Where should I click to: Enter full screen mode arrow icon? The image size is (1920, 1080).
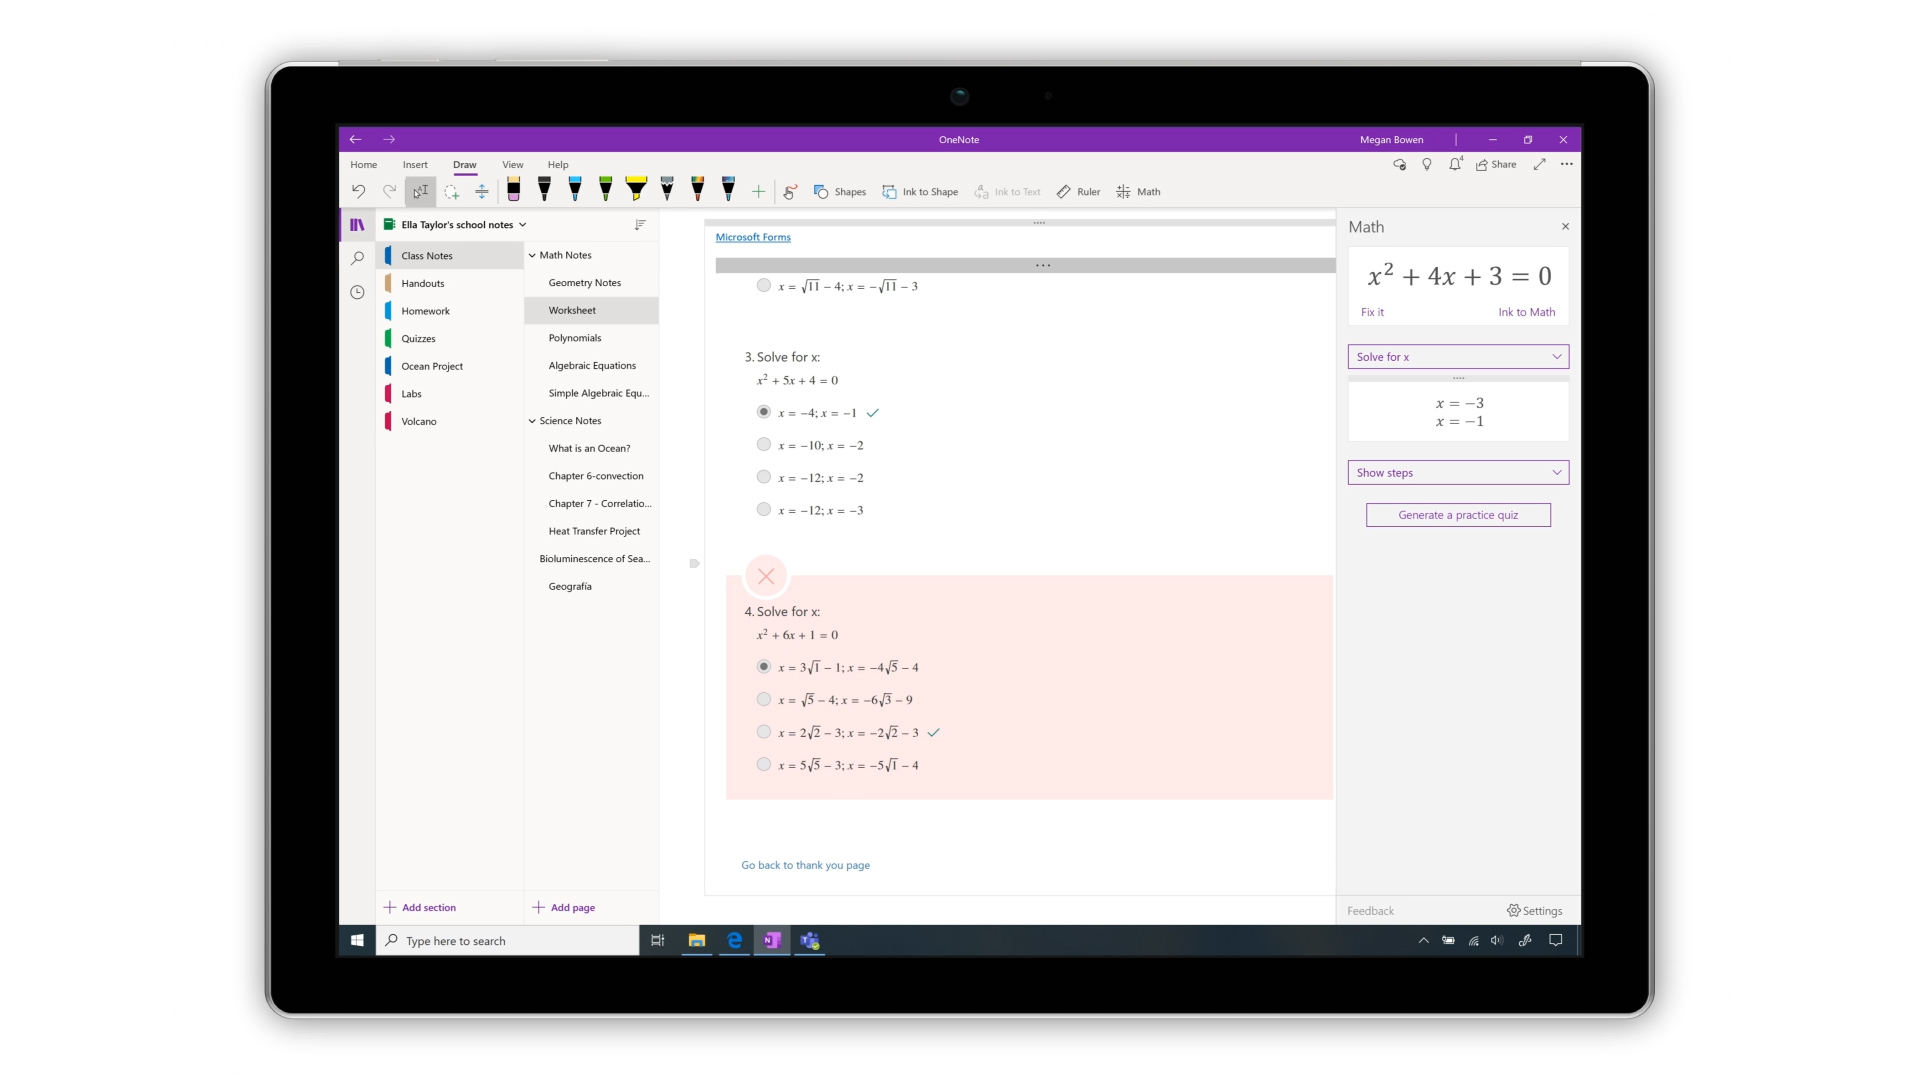point(1540,164)
